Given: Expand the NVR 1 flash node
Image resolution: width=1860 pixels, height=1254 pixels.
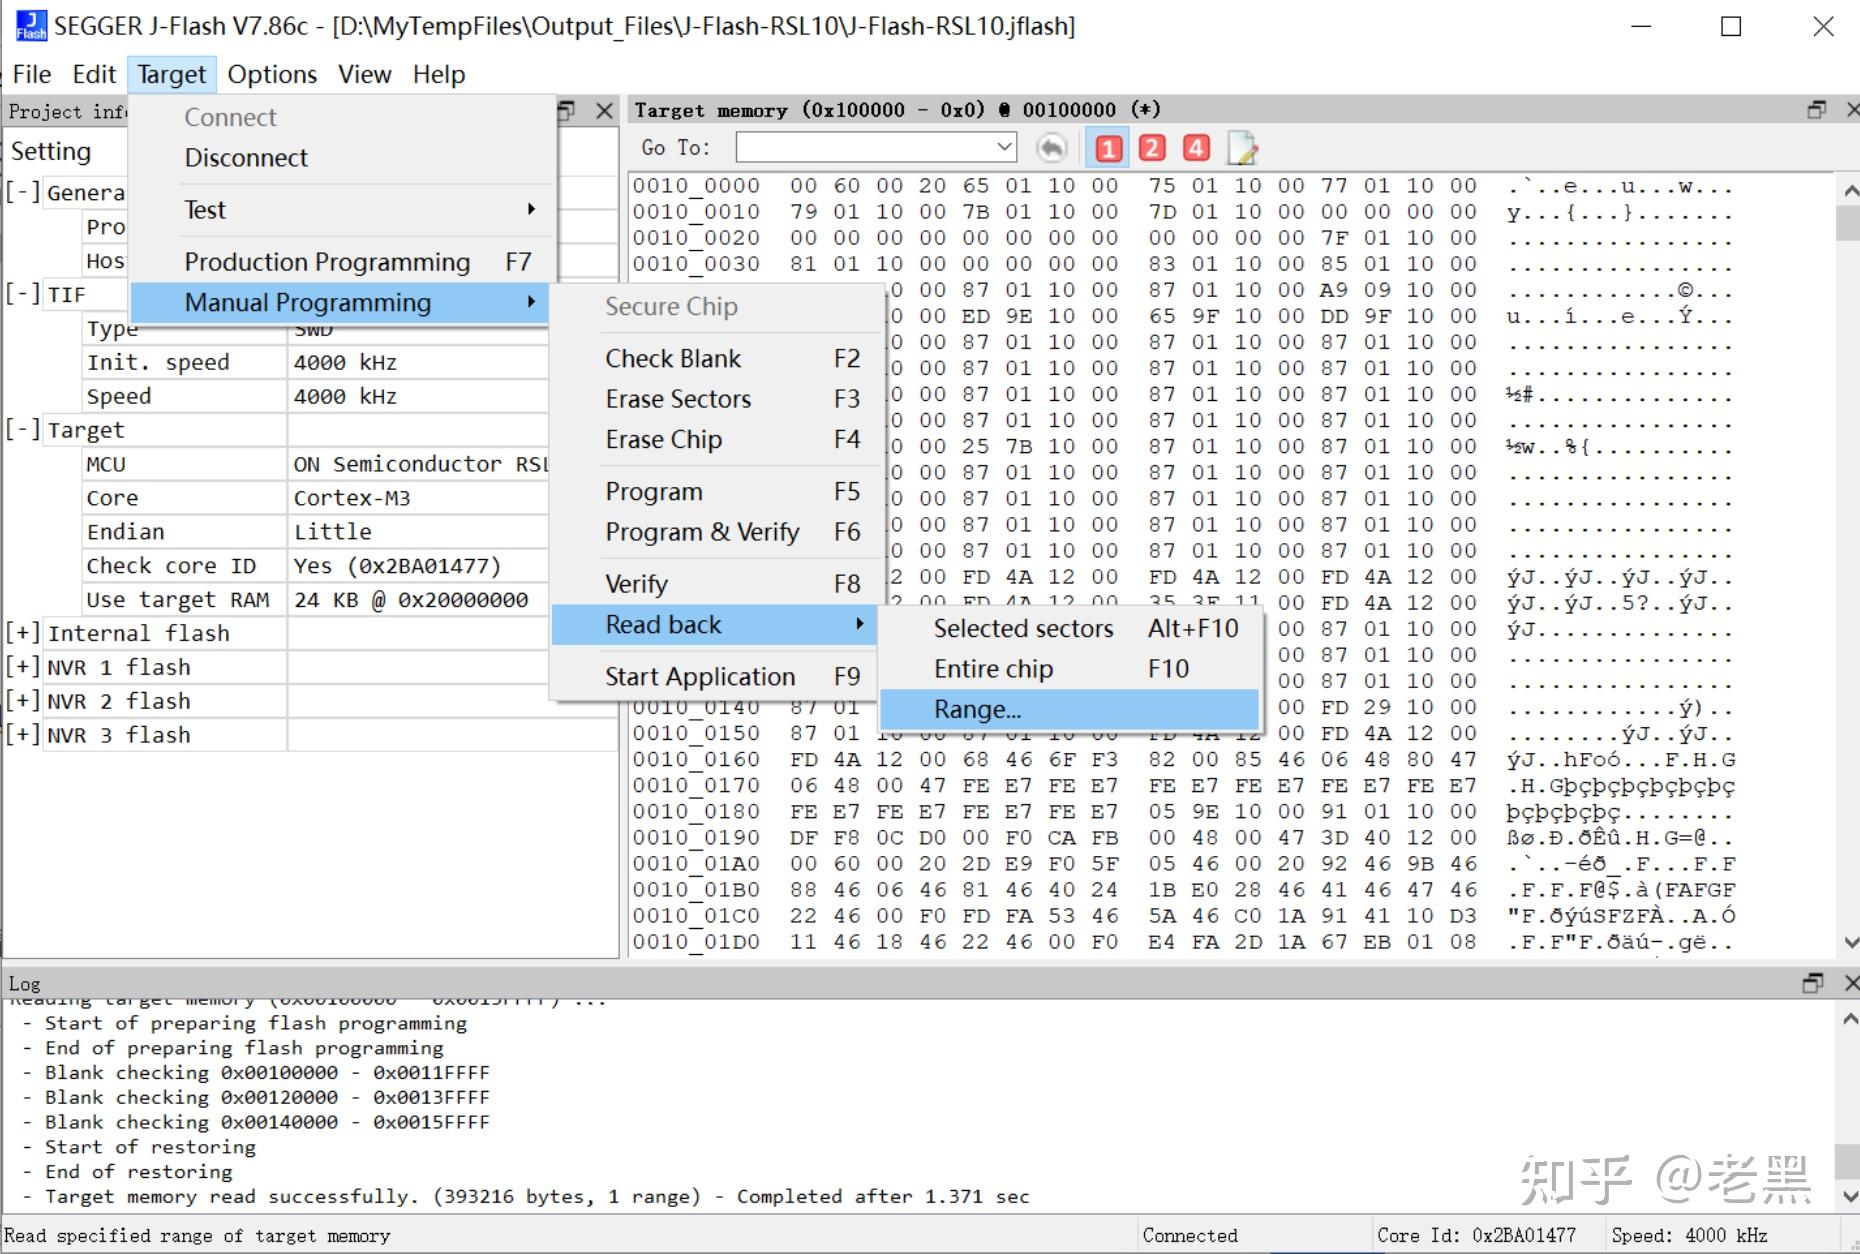Looking at the screenshot, I should tap(22, 667).
